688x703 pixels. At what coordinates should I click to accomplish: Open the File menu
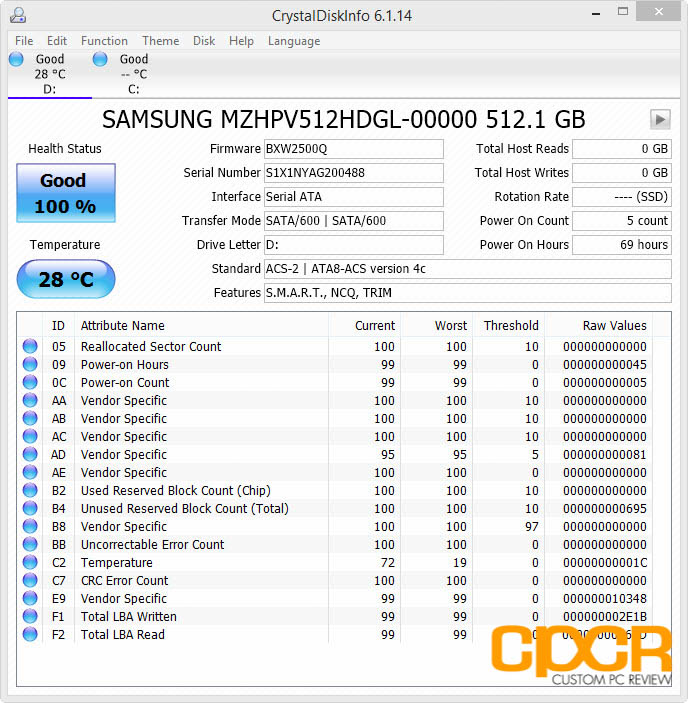tap(24, 41)
